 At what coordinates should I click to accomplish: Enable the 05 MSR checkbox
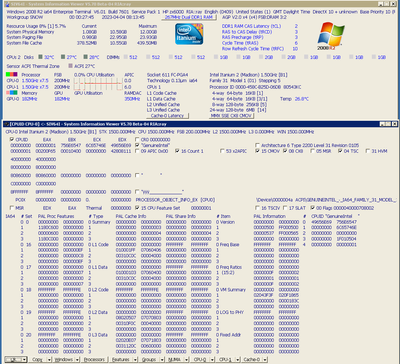point(312,151)
